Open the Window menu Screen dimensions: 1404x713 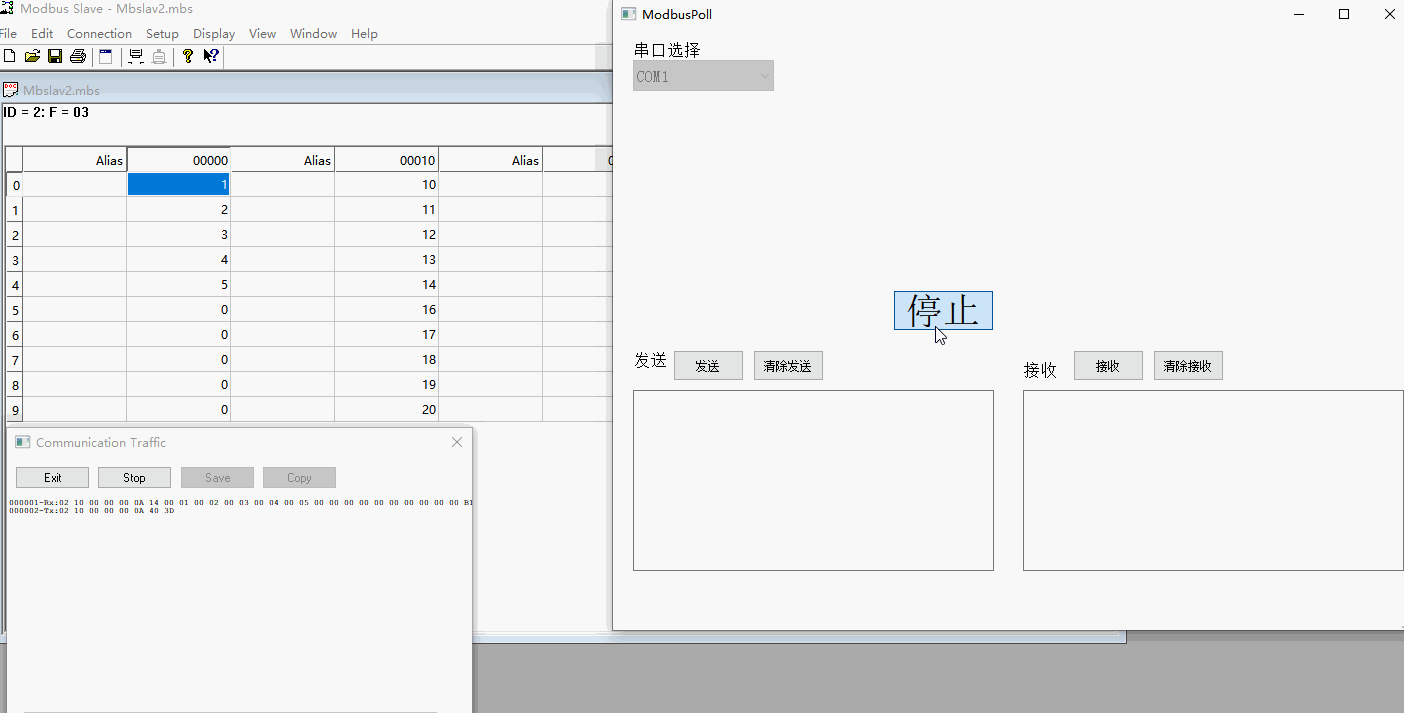(313, 33)
